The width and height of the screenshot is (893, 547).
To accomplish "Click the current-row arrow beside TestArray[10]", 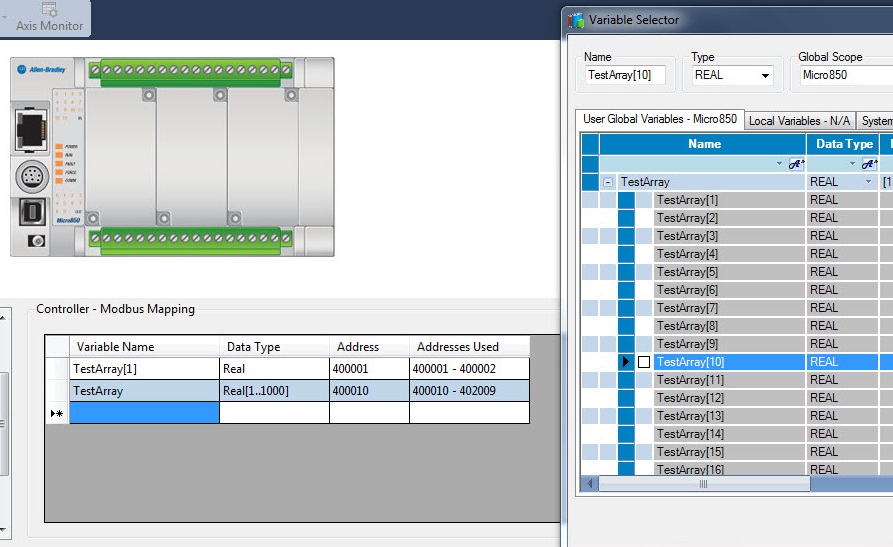I will [x=626, y=362].
